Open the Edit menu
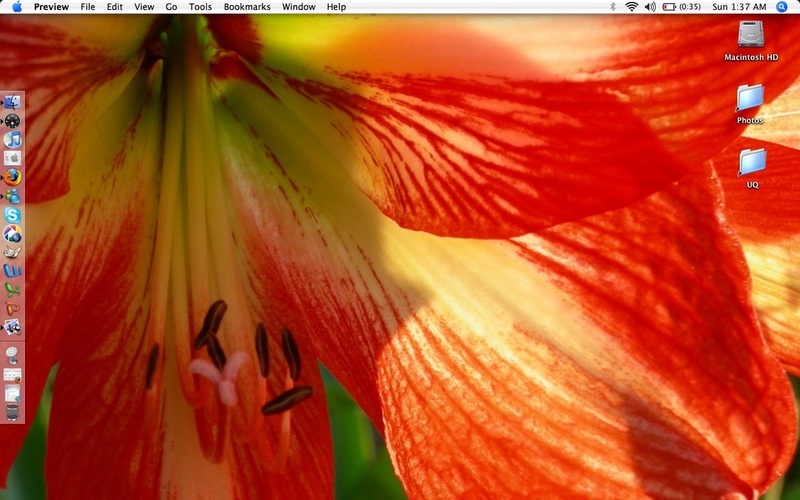800x500 pixels. pos(114,7)
